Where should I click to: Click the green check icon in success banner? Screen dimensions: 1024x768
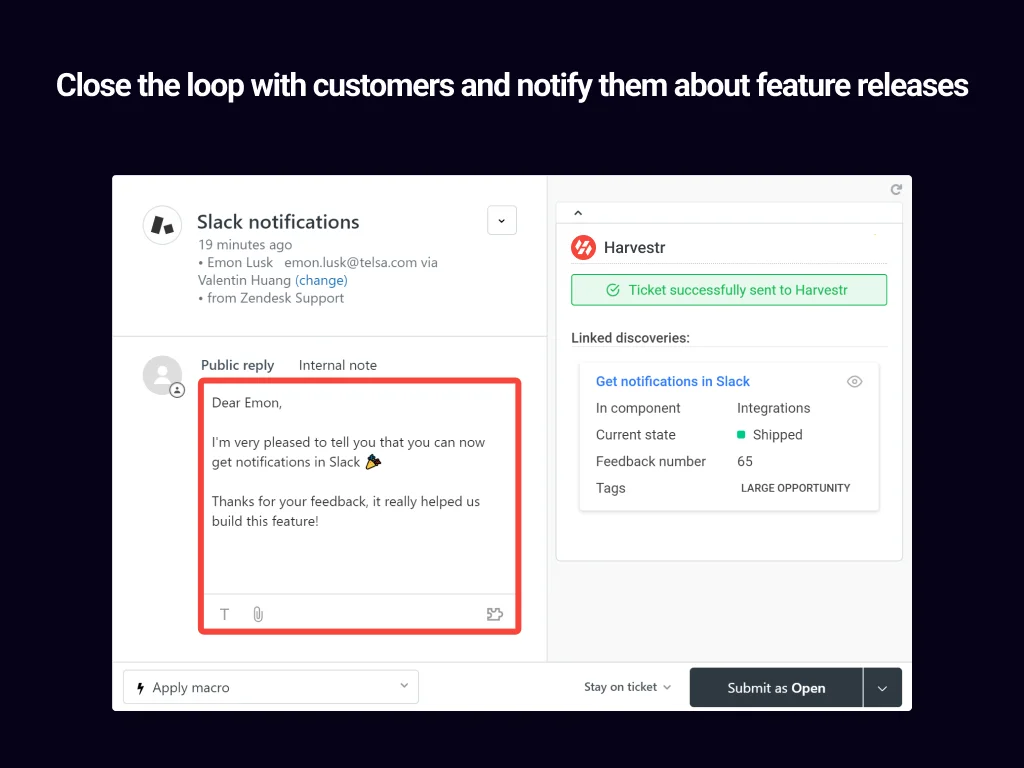point(613,290)
